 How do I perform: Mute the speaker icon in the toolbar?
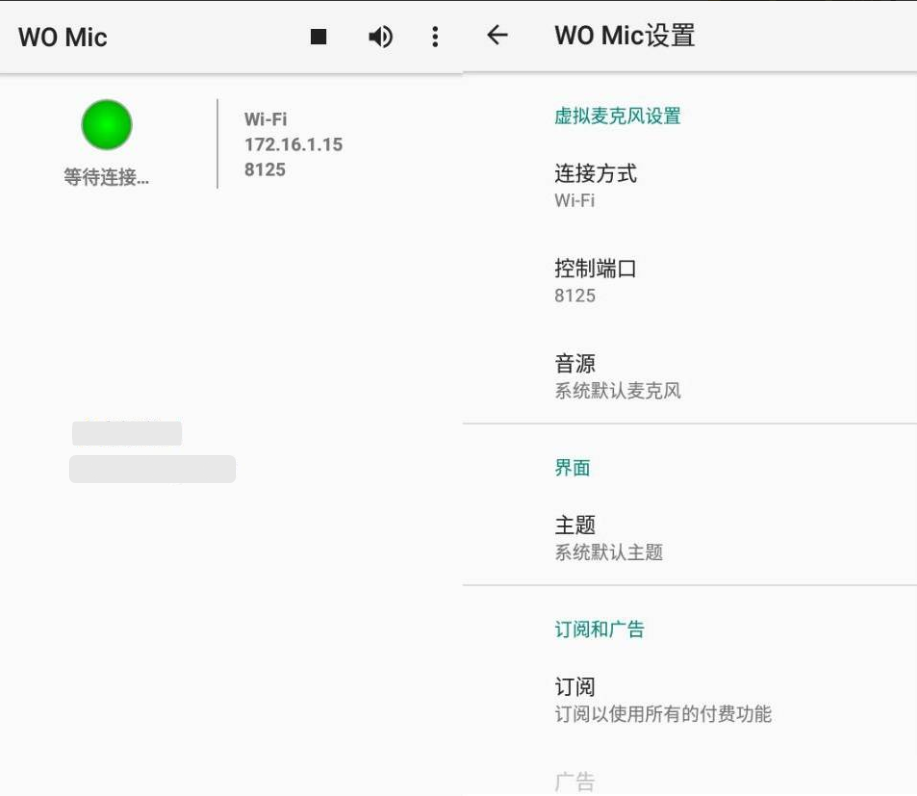coord(380,37)
